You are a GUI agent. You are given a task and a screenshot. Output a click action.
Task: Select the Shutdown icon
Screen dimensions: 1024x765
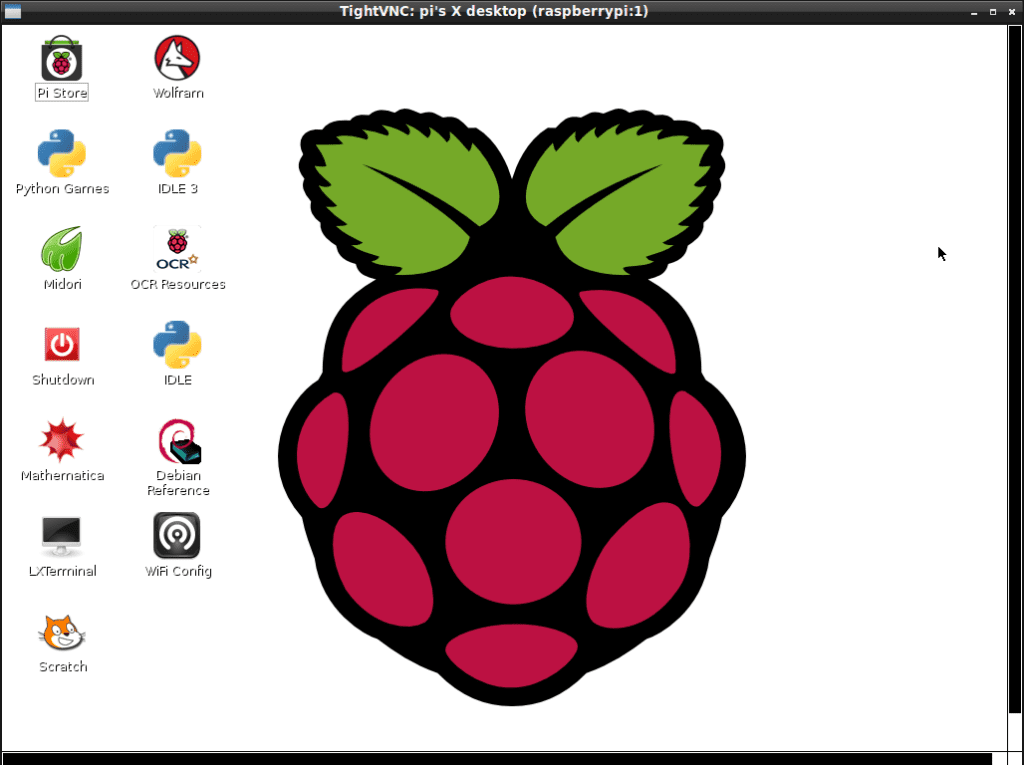click(x=61, y=346)
